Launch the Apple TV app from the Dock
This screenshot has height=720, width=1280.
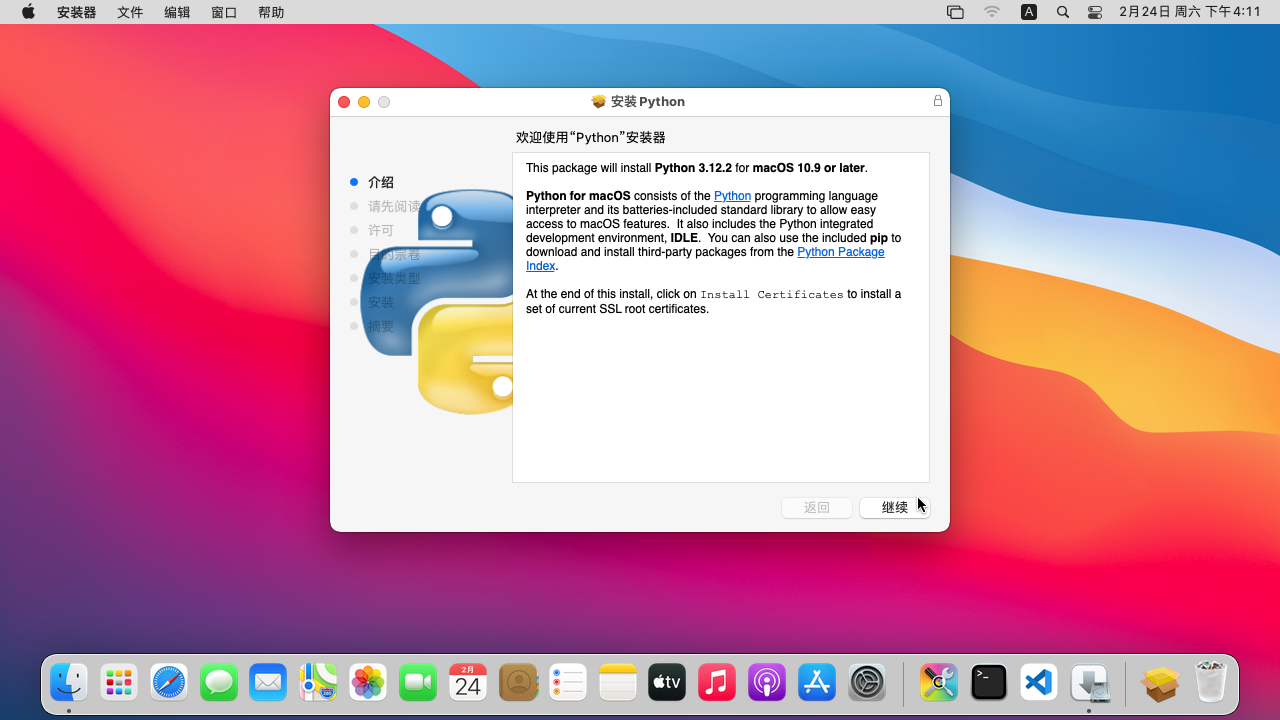click(x=667, y=683)
